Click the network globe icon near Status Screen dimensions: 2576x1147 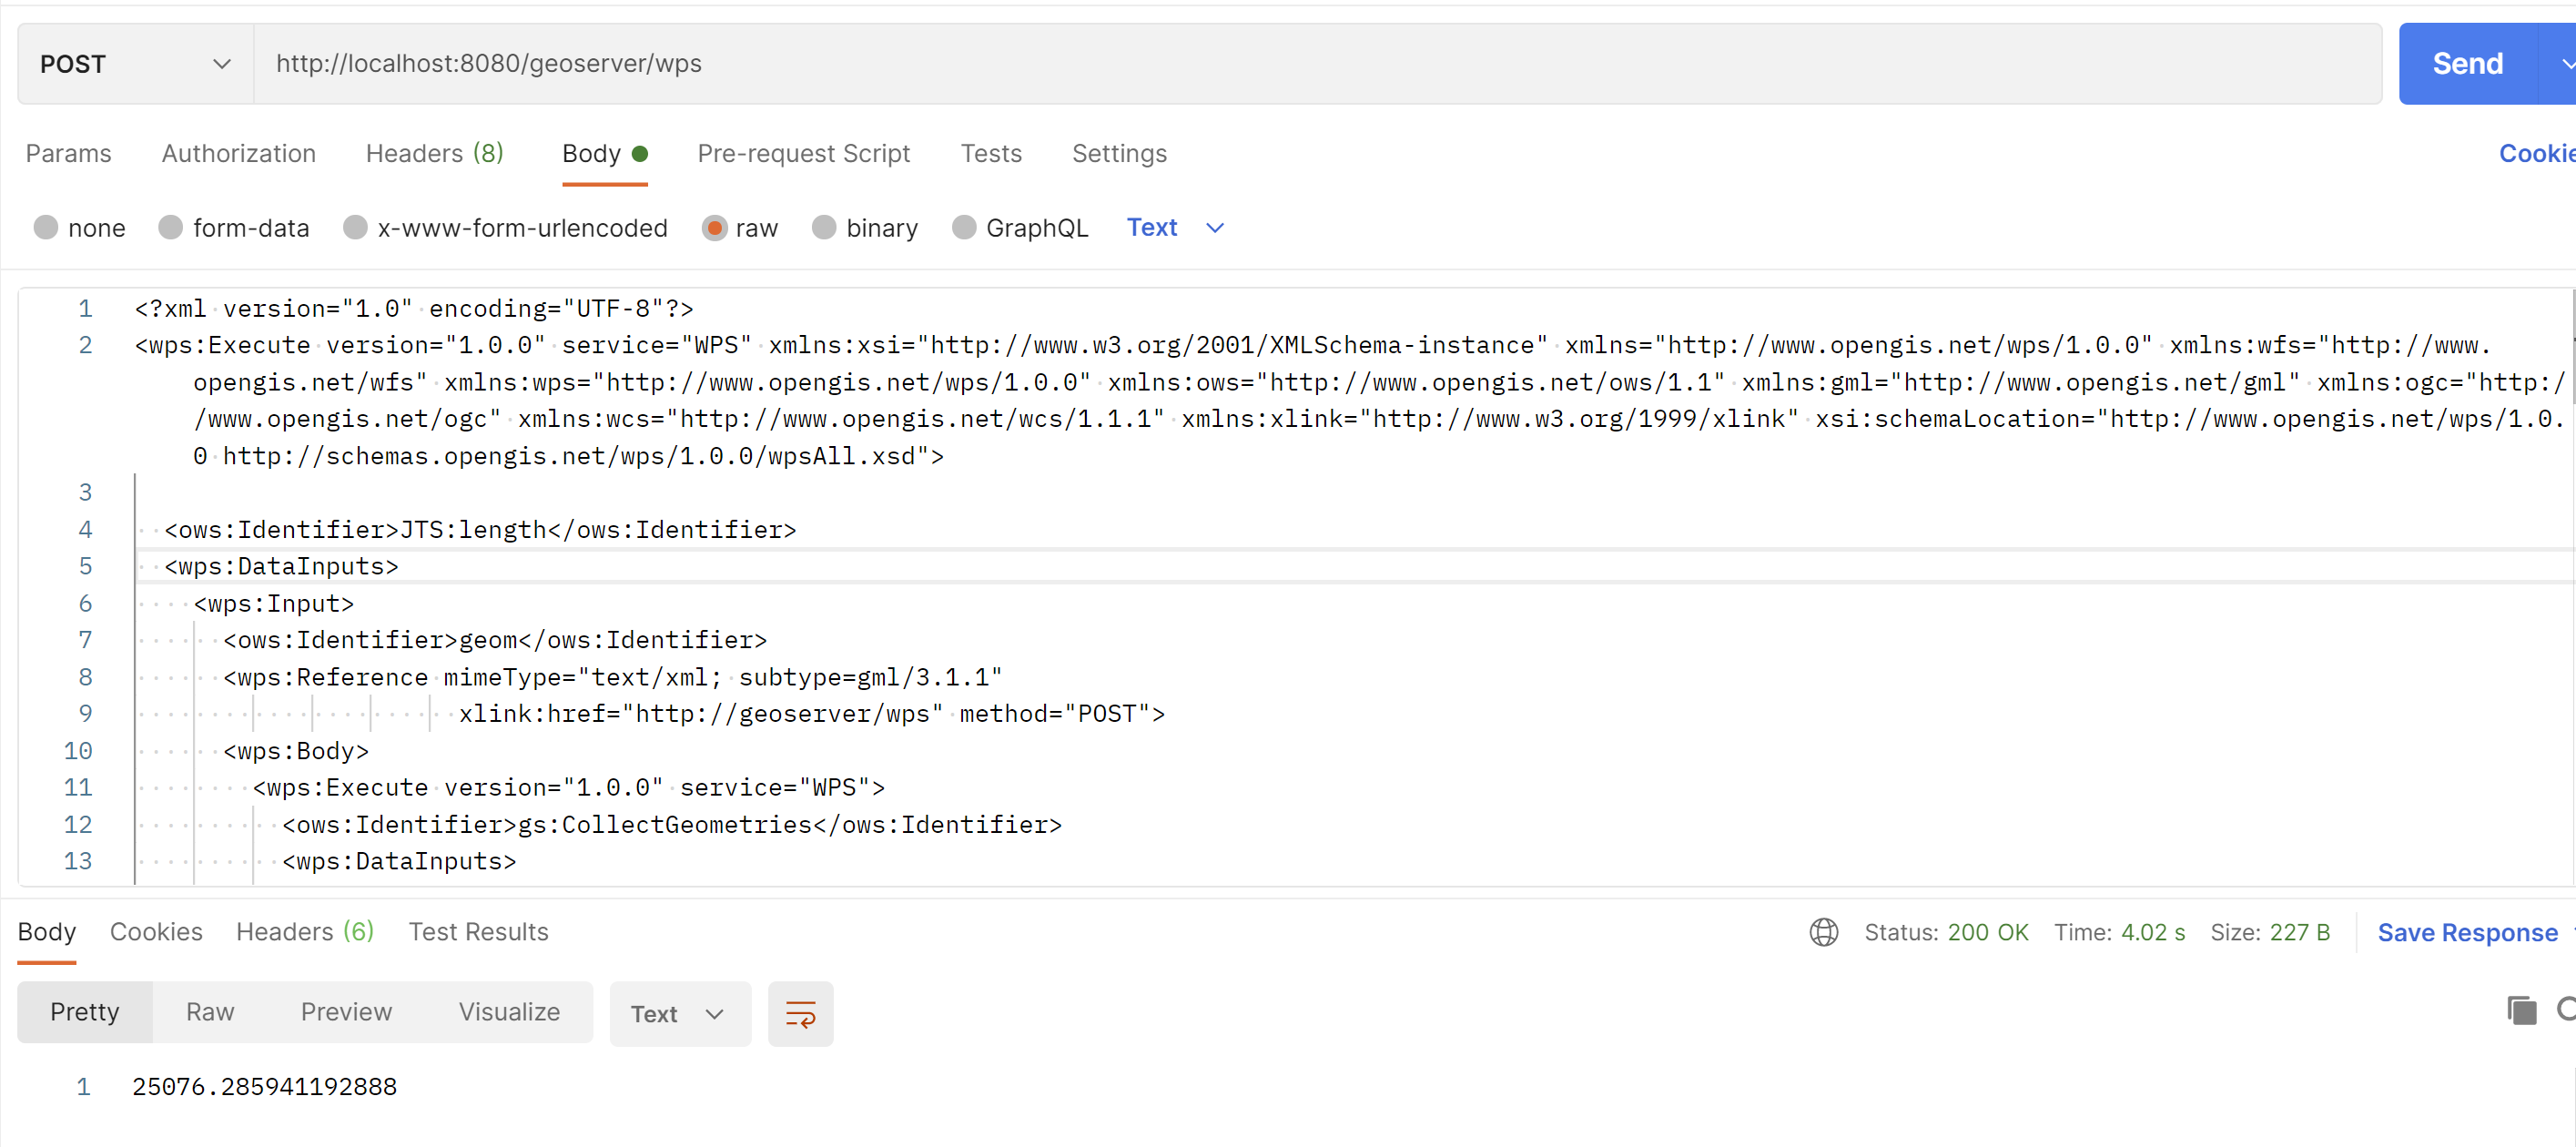[1823, 932]
